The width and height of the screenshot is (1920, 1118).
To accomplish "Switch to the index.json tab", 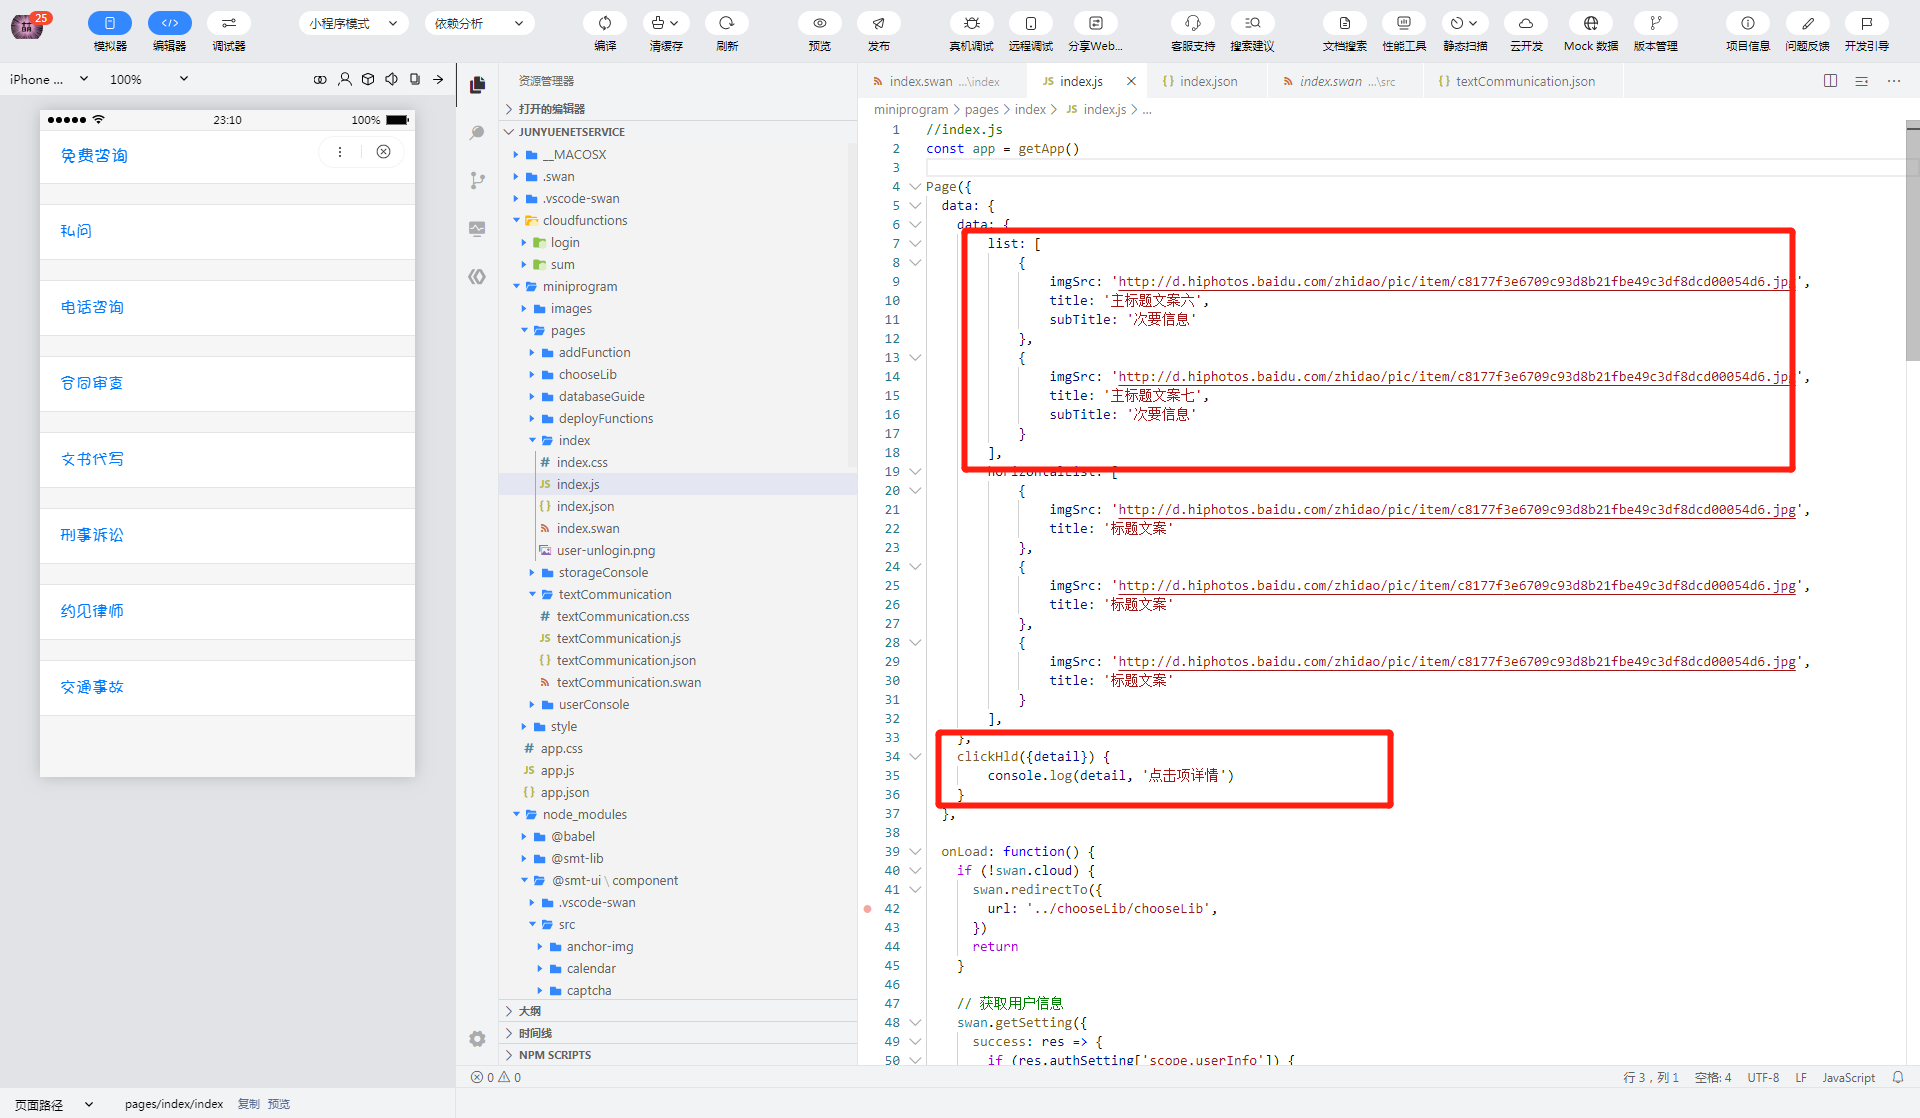I will (x=1208, y=81).
